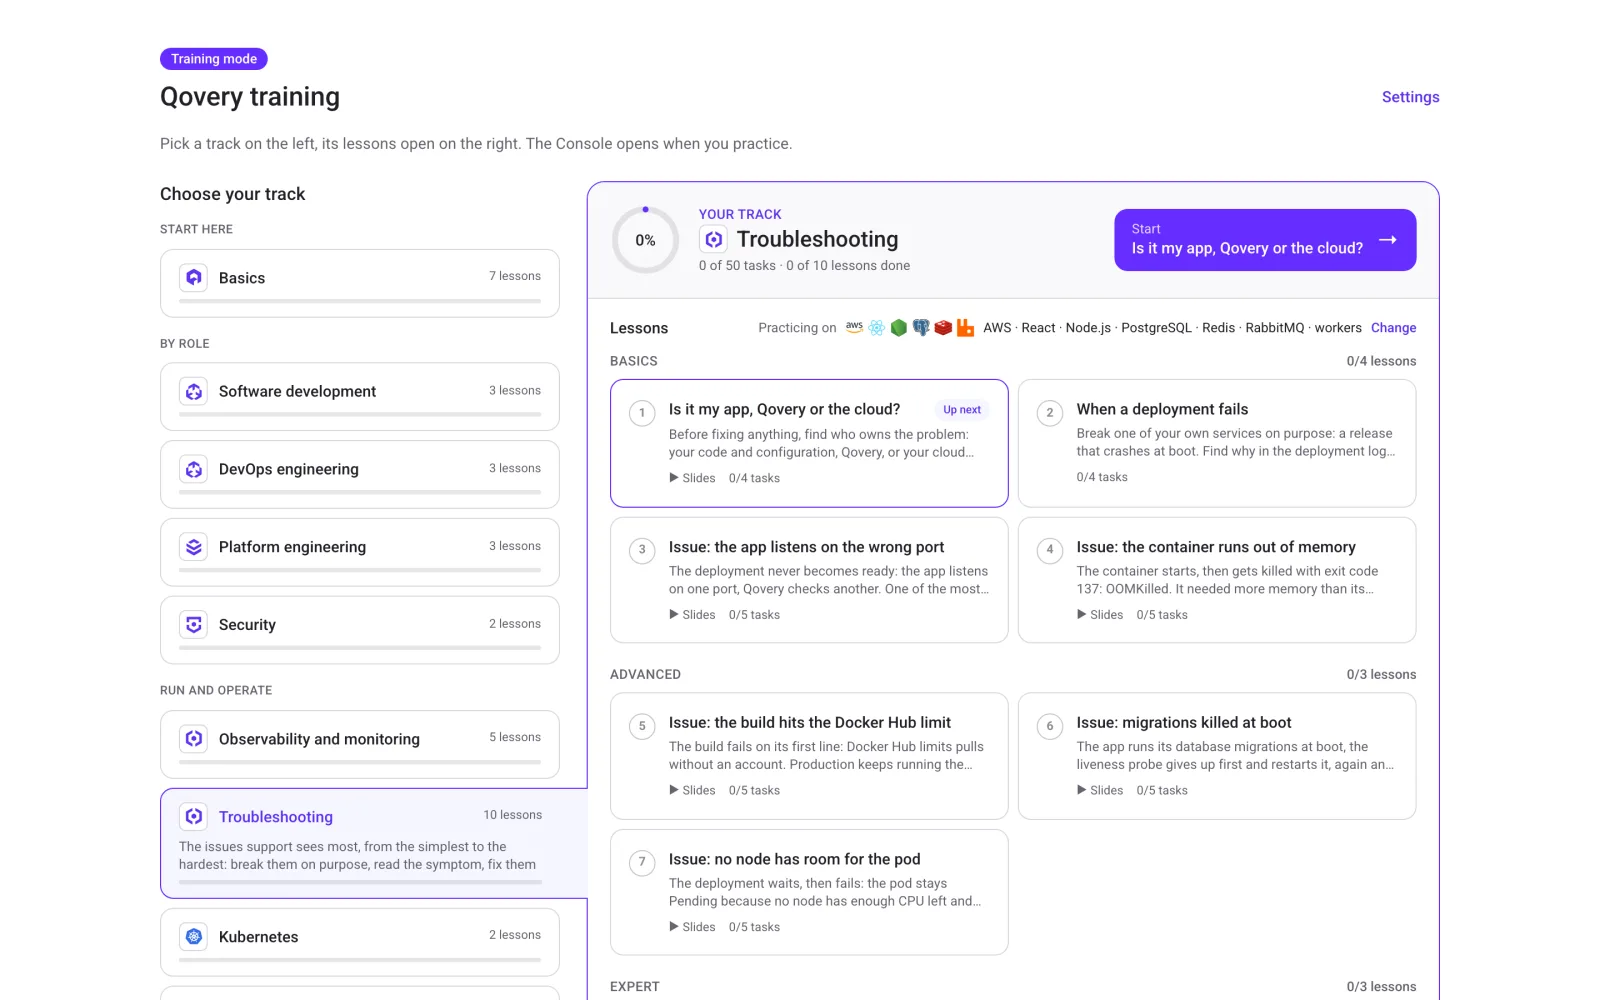Click the Observability and monitoring icon
Image resolution: width=1600 pixels, height=1000 pixels.
194,739
